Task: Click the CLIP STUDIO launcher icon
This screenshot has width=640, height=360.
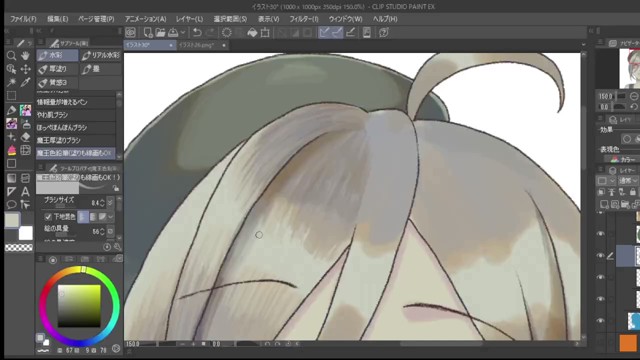Action: point(131,33)
